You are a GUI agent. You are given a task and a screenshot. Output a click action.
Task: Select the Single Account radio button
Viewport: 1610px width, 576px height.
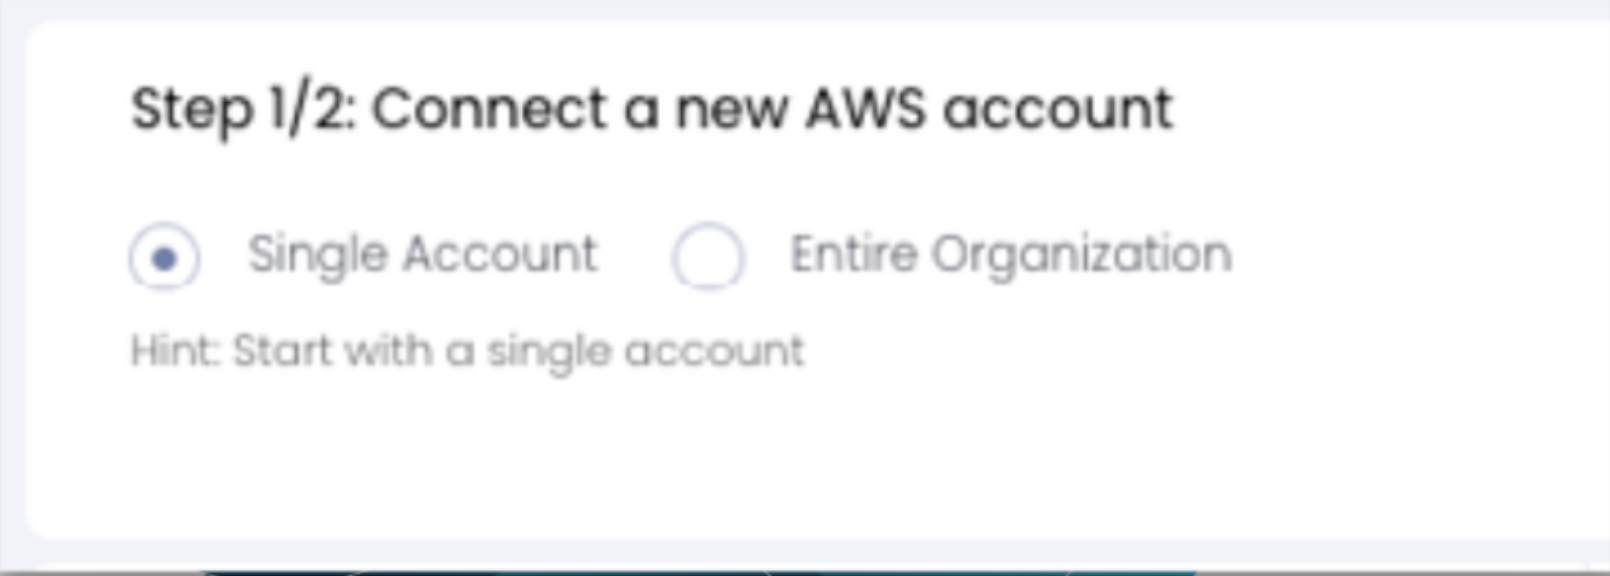click(x=164, y=258)
